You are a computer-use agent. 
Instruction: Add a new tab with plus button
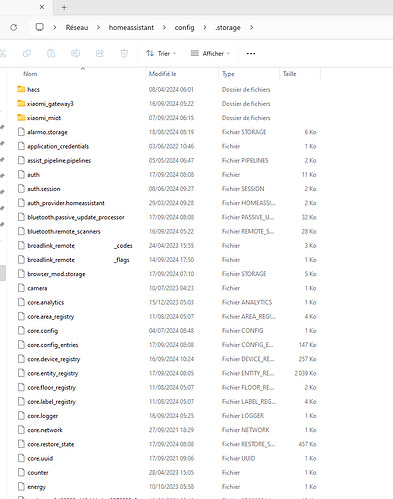[x=64, y=7]
